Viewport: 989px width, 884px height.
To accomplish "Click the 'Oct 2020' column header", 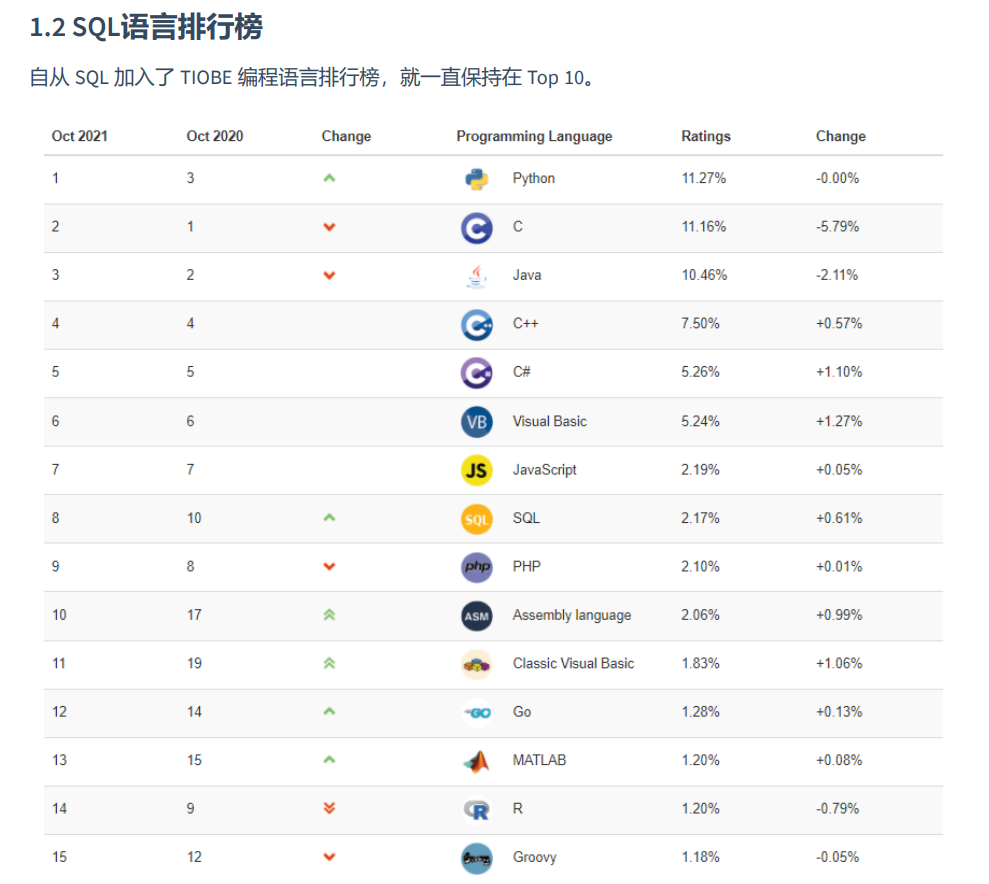I will pos(214,136).
